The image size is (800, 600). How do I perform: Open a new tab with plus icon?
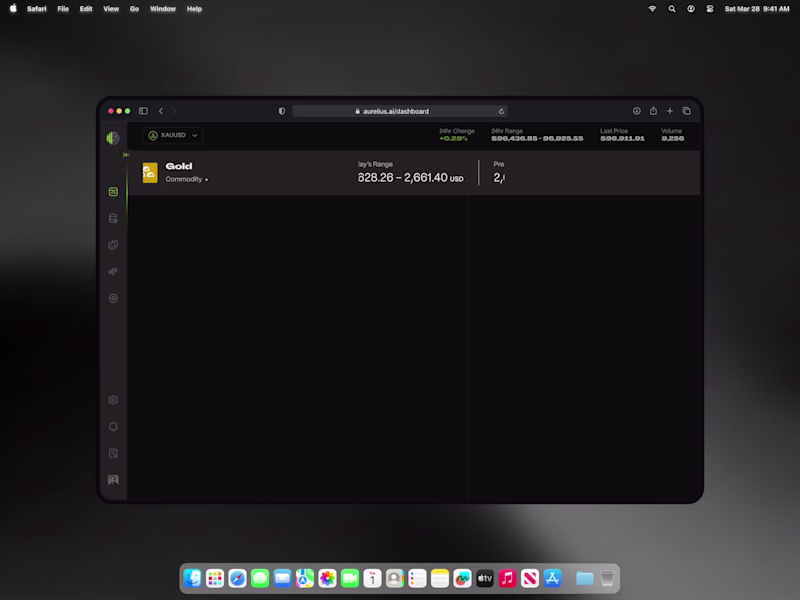click(x=670, y=111)
